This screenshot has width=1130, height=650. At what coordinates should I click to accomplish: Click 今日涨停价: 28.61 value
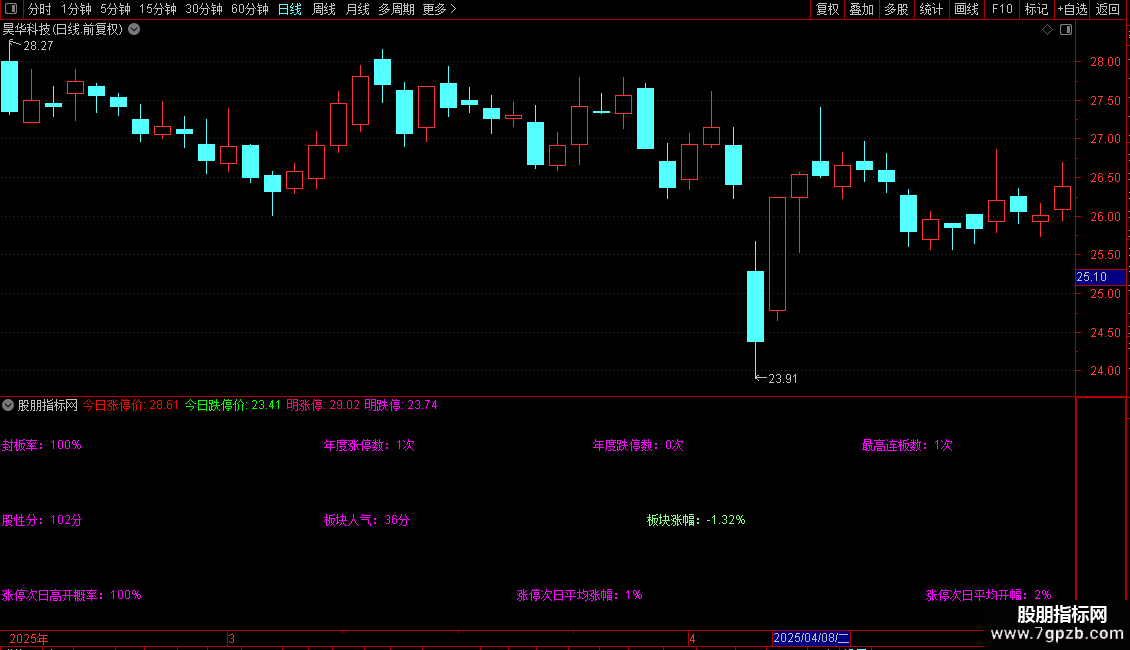tap(130, 405)
